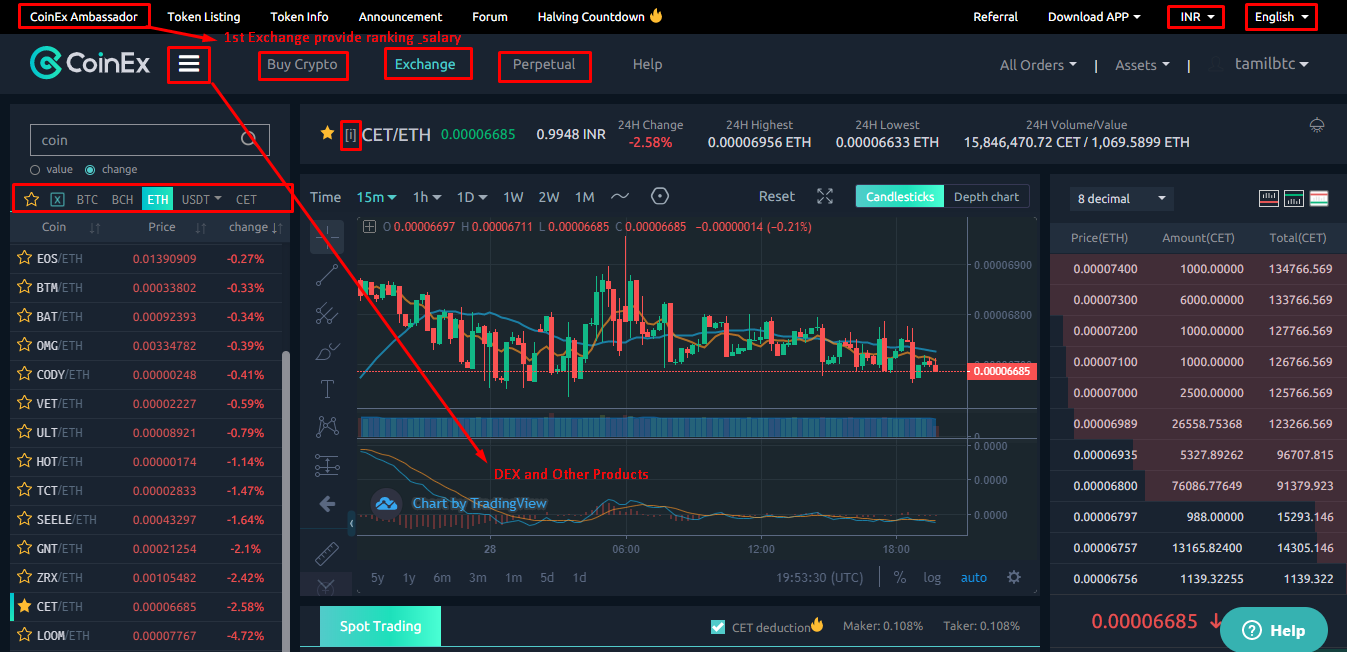Unfavorite the CET/ETH star in market list

coord(24,606)
